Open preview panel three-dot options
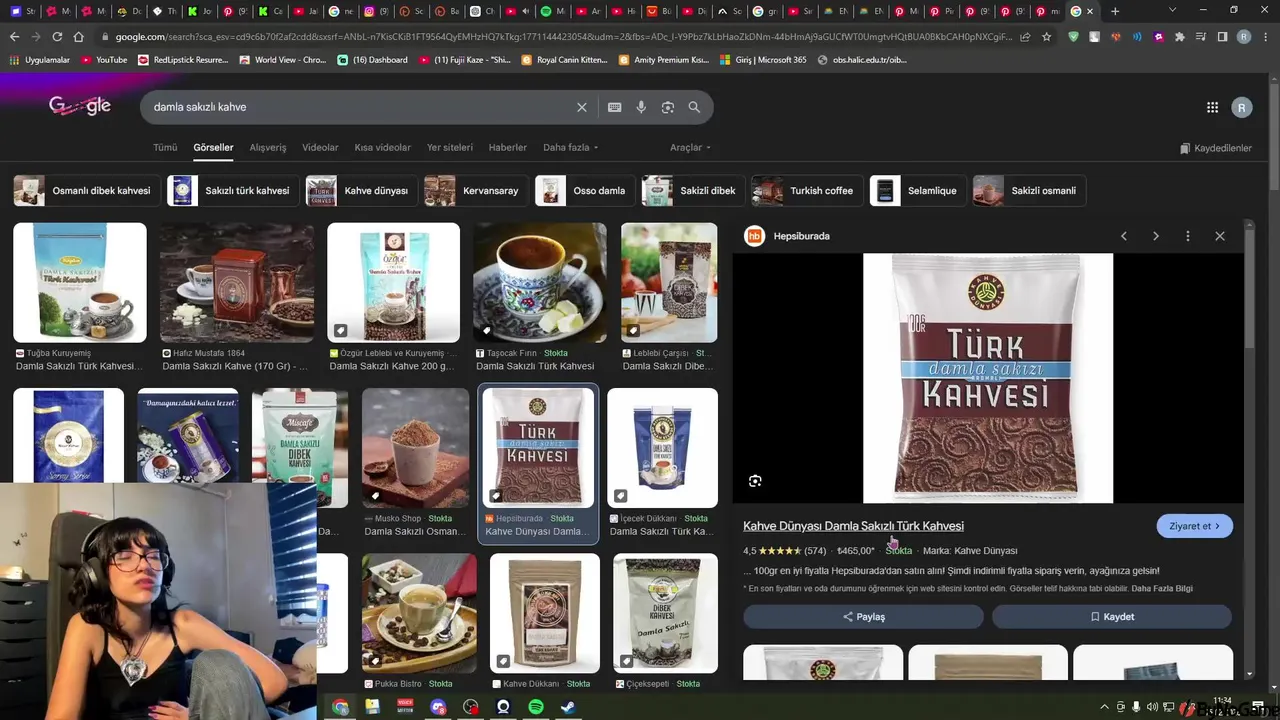The height and width of the screenshot is (720, 1280). tap(1188, 236)
